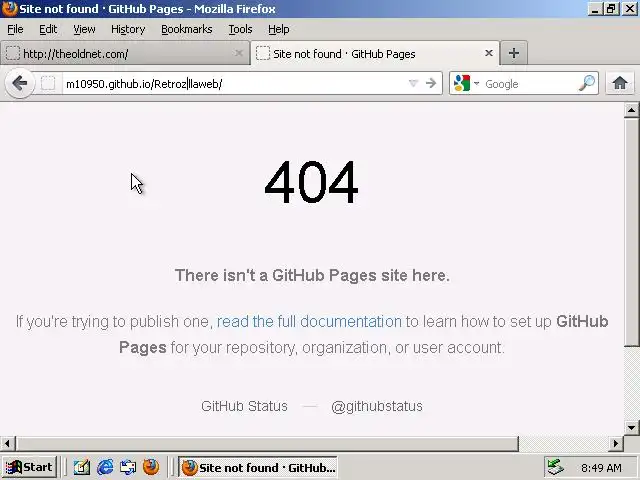Click the vertical scrollbar up arrow

coord(631,109)
